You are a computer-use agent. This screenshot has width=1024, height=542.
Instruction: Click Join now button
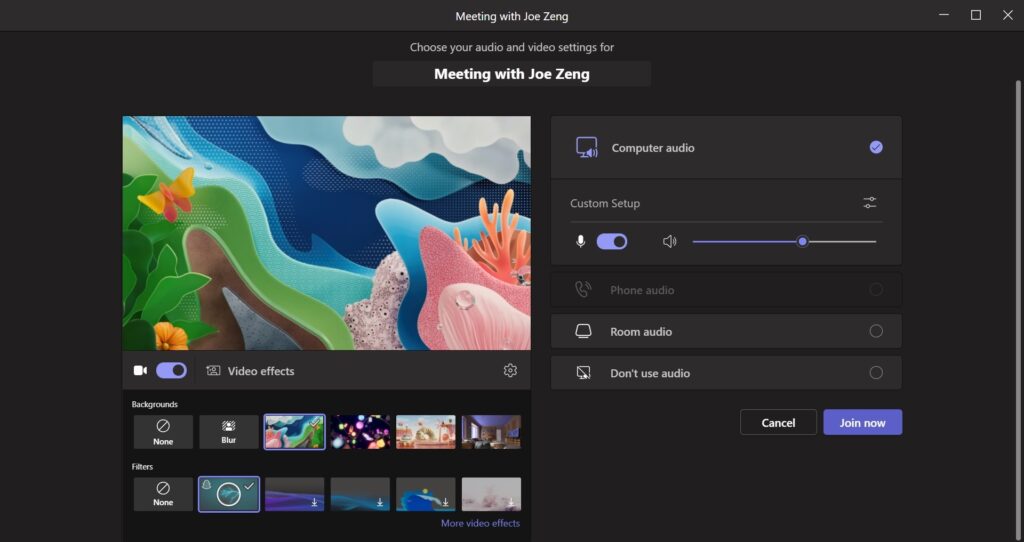862,422
